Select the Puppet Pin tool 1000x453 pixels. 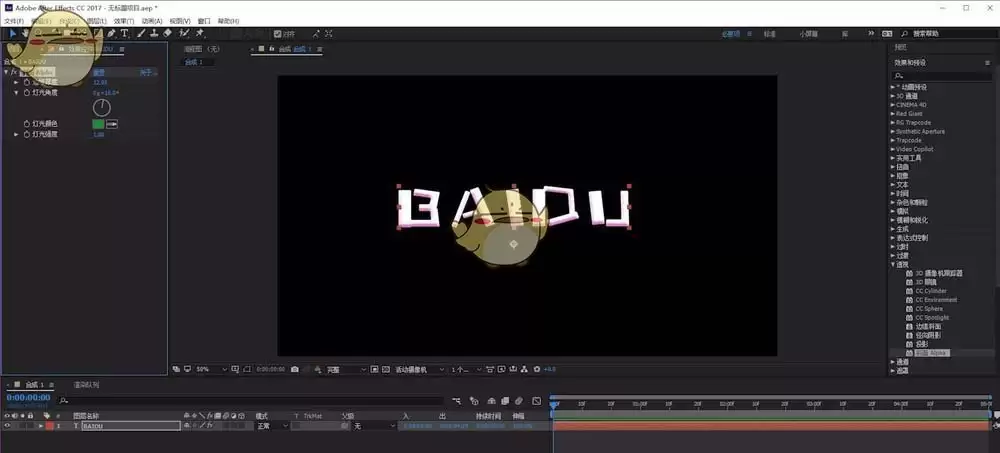(x=200, y=33)
